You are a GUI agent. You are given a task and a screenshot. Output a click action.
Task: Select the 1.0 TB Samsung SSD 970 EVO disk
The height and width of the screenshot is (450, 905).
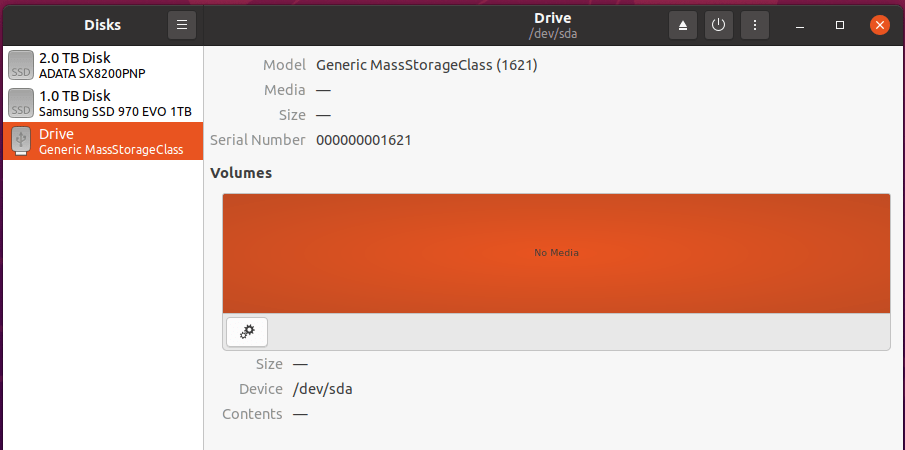pyautogui.click(x=103, y=103)
